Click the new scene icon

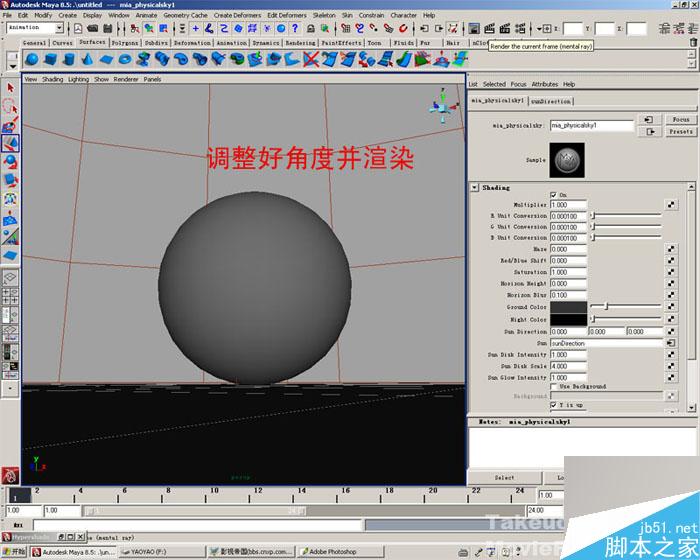(x=78, y=29)
